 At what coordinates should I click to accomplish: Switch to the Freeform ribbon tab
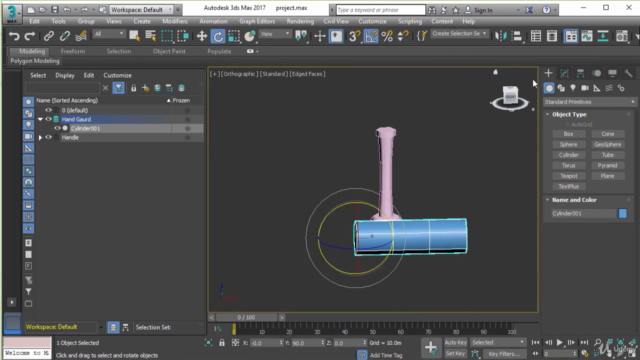[73, 51]
